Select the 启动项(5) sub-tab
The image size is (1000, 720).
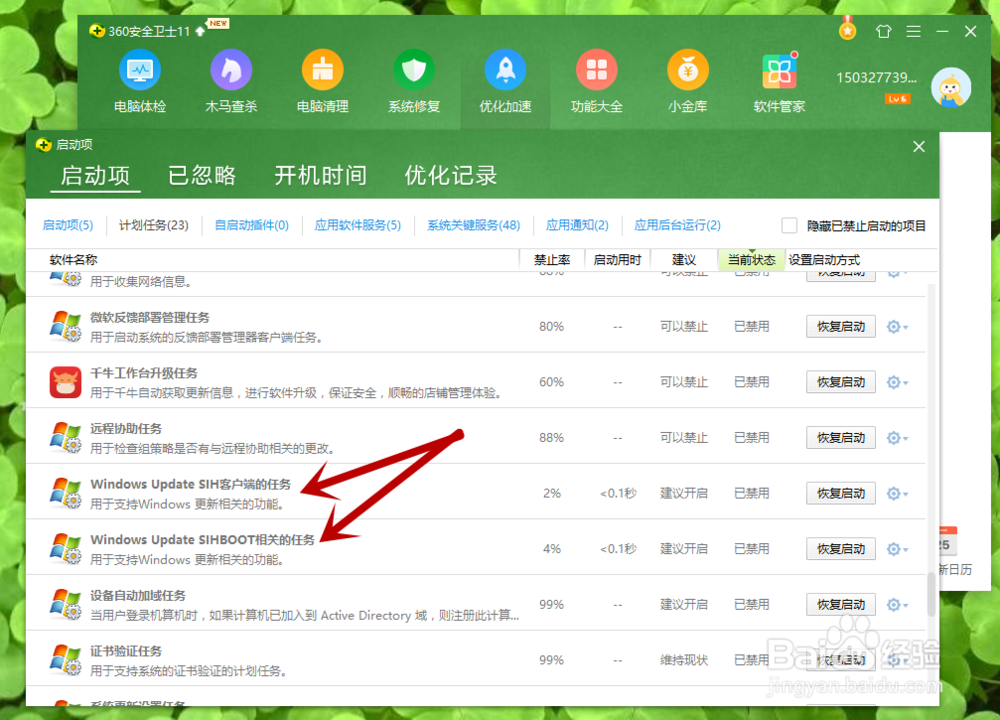pyautogui.click(x=68, y=225)
